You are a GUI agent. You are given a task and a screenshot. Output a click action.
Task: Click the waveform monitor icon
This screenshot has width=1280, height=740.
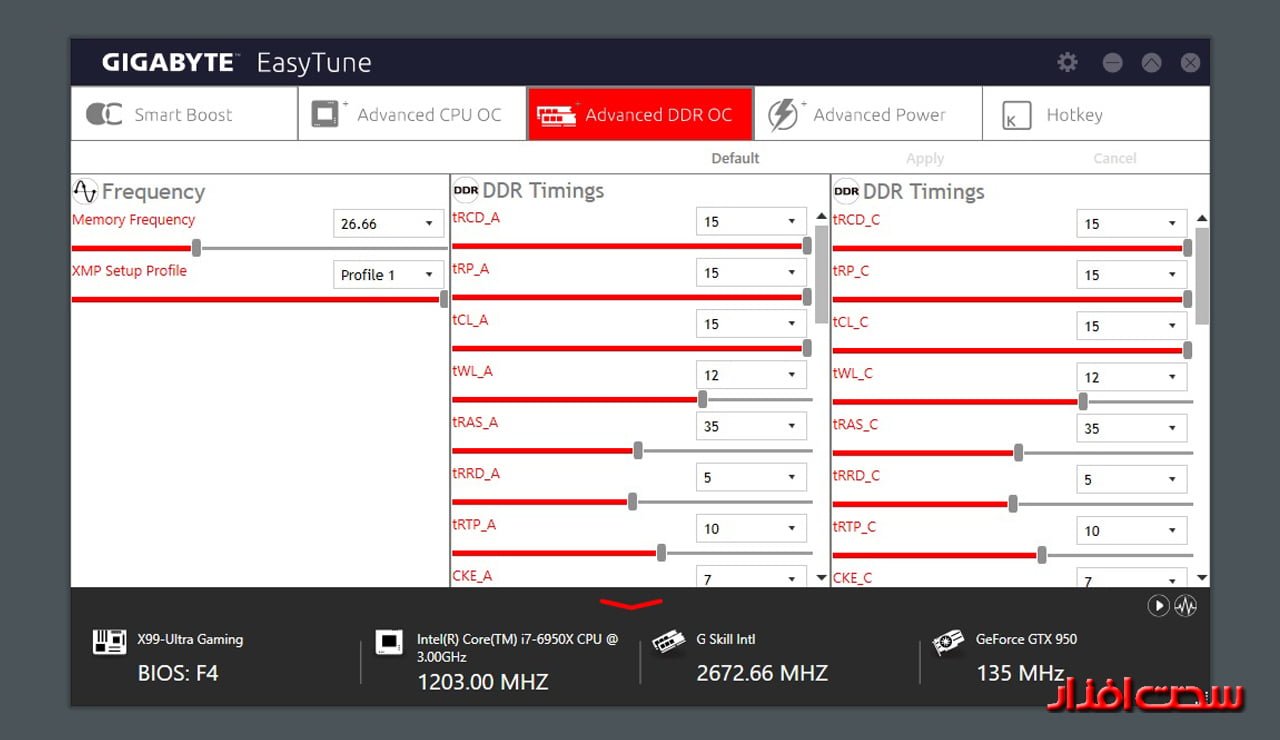[1186, 605]
